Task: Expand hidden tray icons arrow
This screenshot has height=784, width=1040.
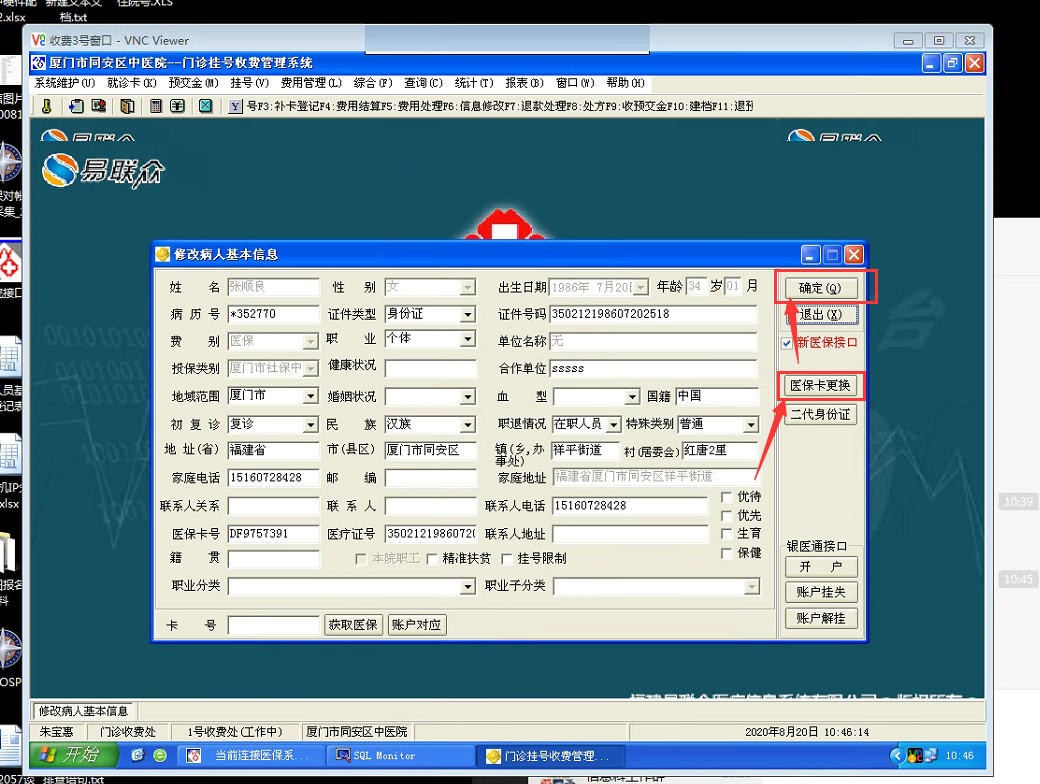Action: [x=897, y=755]
